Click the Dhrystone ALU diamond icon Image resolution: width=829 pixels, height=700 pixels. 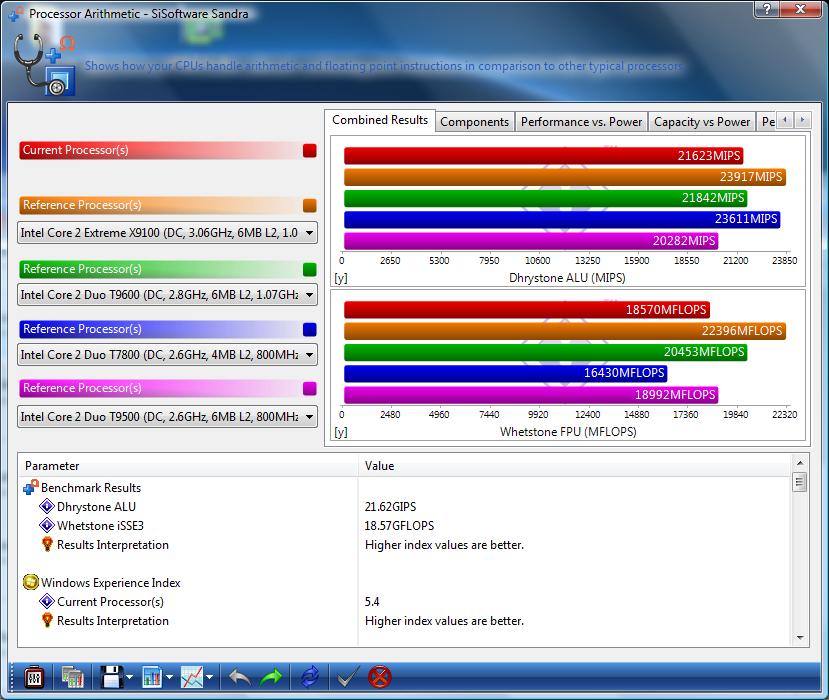pos(47,506)
